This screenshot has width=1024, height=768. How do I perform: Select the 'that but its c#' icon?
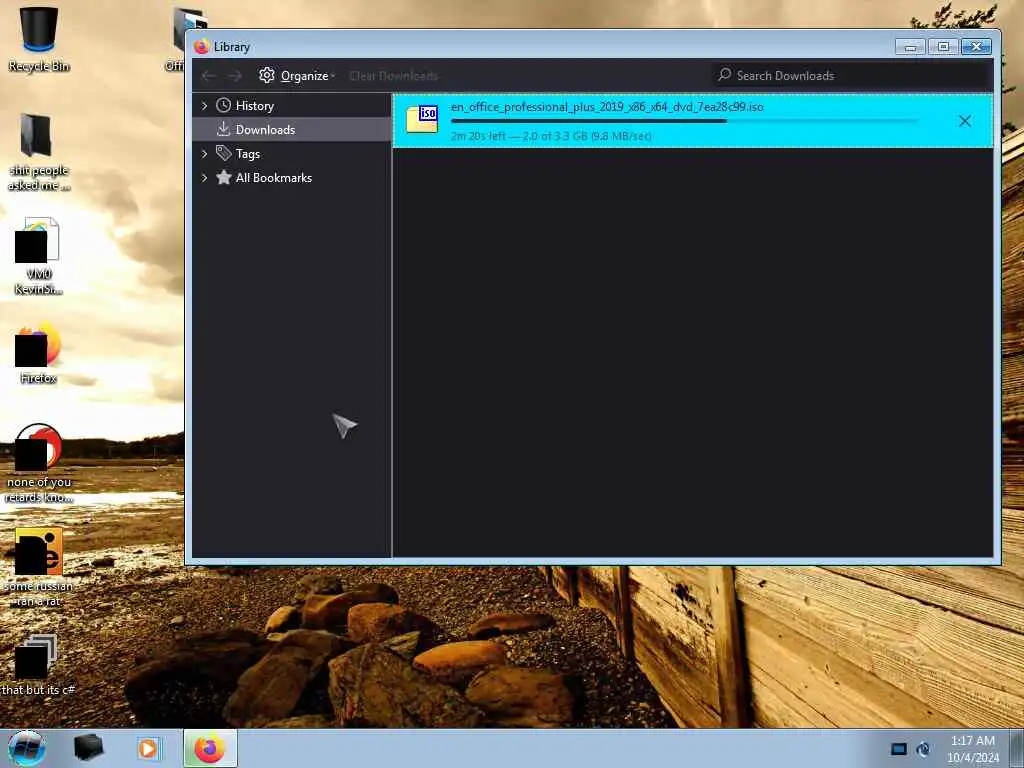[39, 665]
